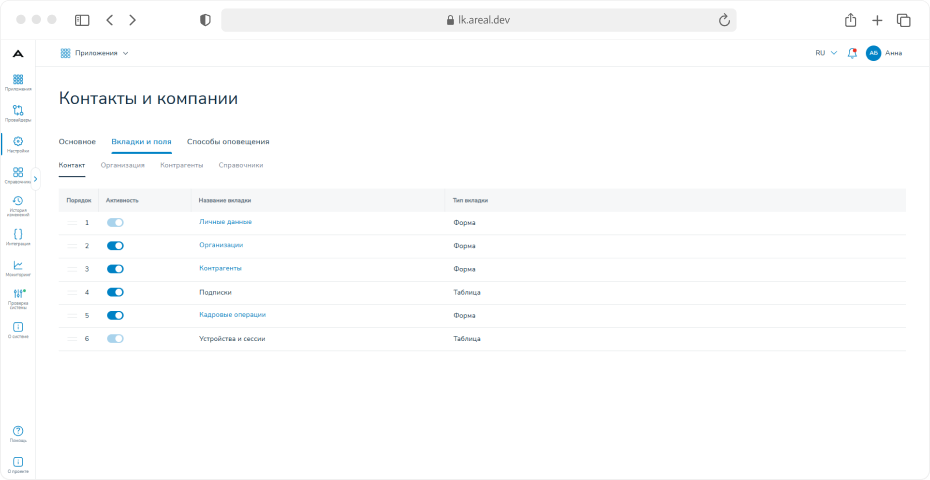Open the RU language dropdown
The image size is (930, 480).
click(826, 53)
